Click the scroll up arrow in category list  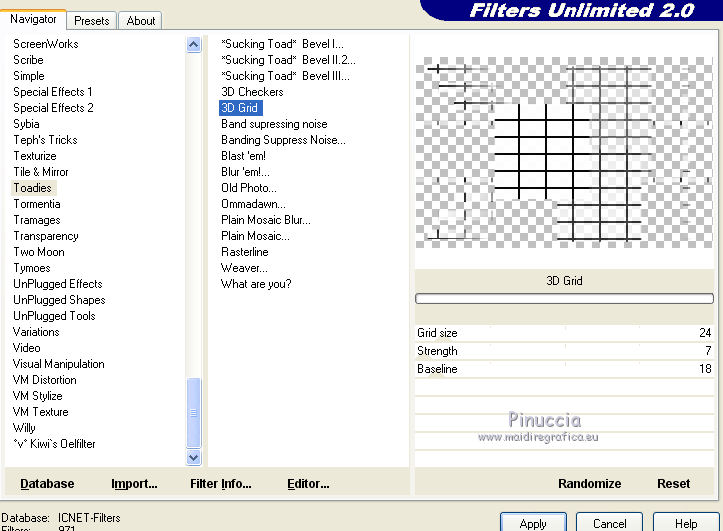coord(194,45)
